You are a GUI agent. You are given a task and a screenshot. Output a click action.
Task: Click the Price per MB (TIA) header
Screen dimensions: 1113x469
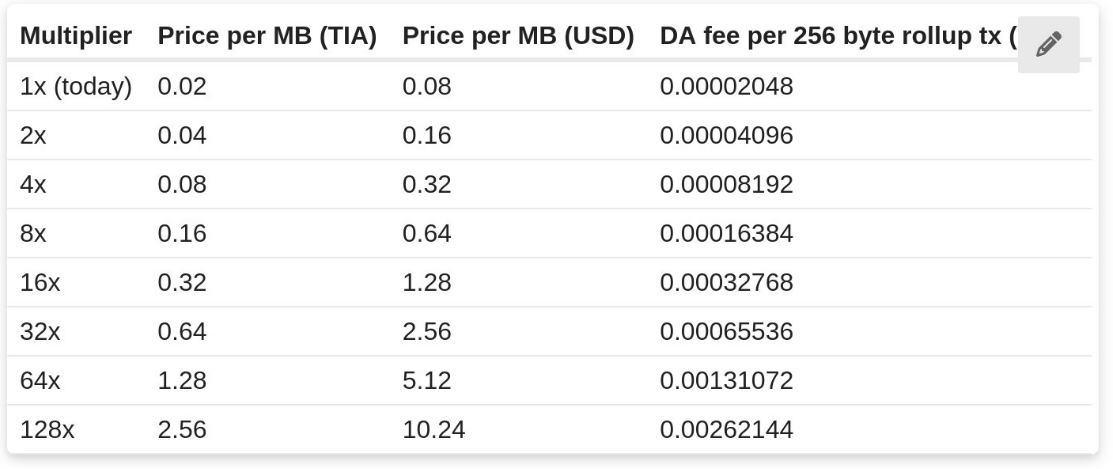267,38
